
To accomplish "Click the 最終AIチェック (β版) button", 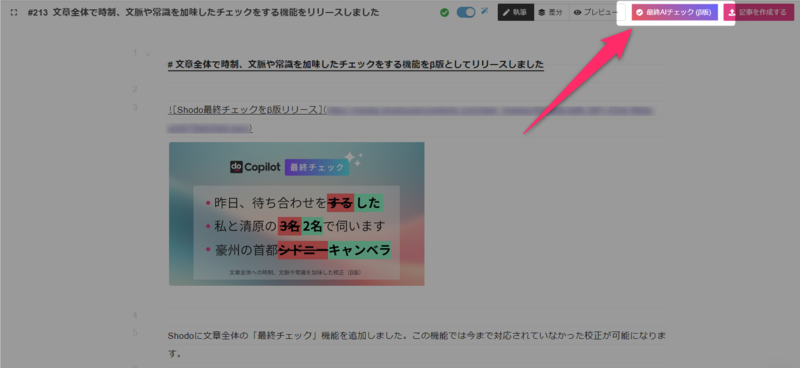I will coord(674,13).
